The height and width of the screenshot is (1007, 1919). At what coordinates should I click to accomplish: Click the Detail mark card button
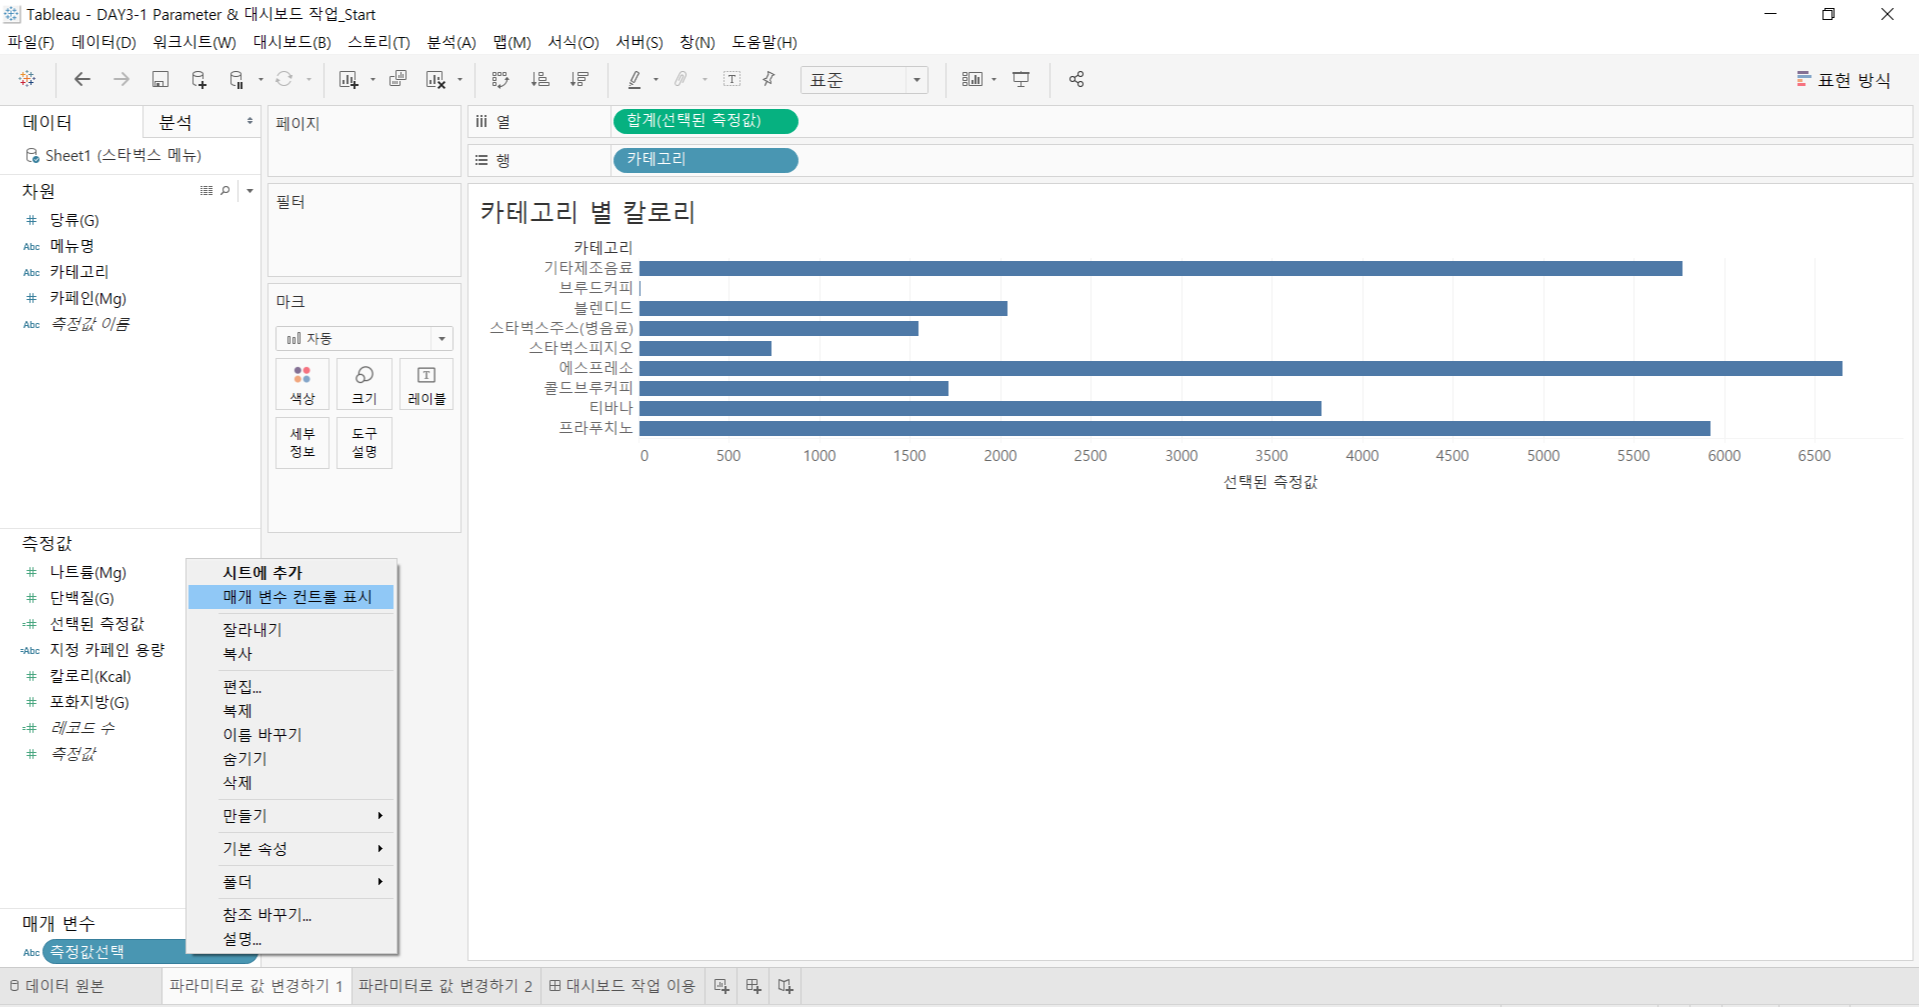pyautogui.click(x=302, y=443)
